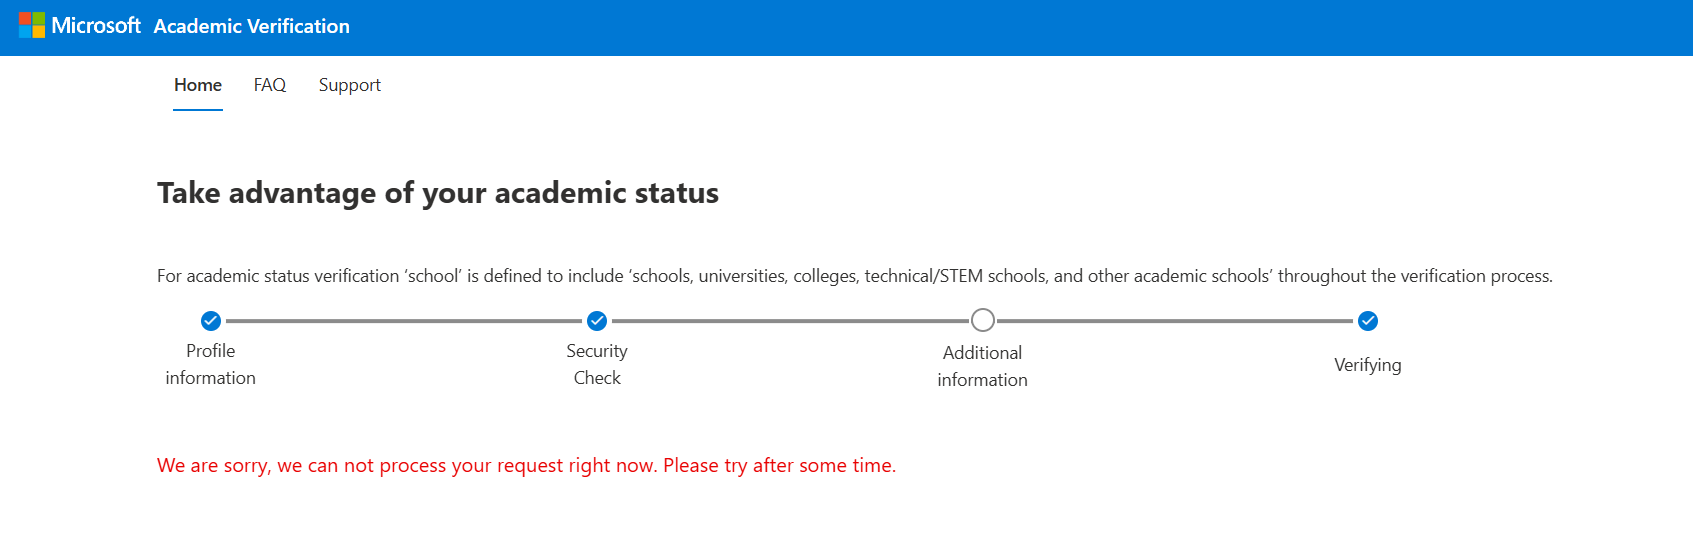Viewport: 1693px width, 533px height.
Task: Select the empty Additional information step circle
Action: coord(983,320)
